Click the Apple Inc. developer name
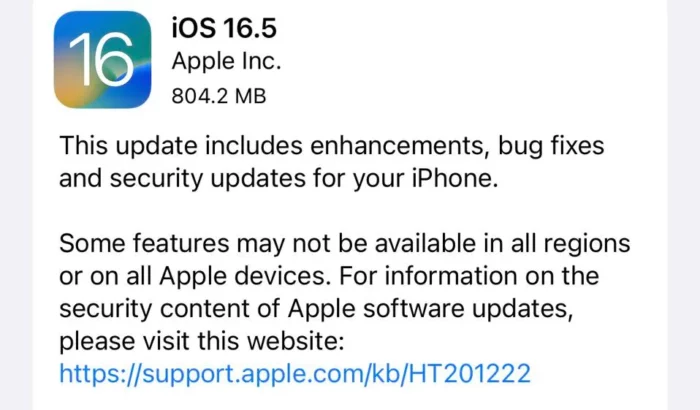This screenshot has width=700, height=410. 226,61
